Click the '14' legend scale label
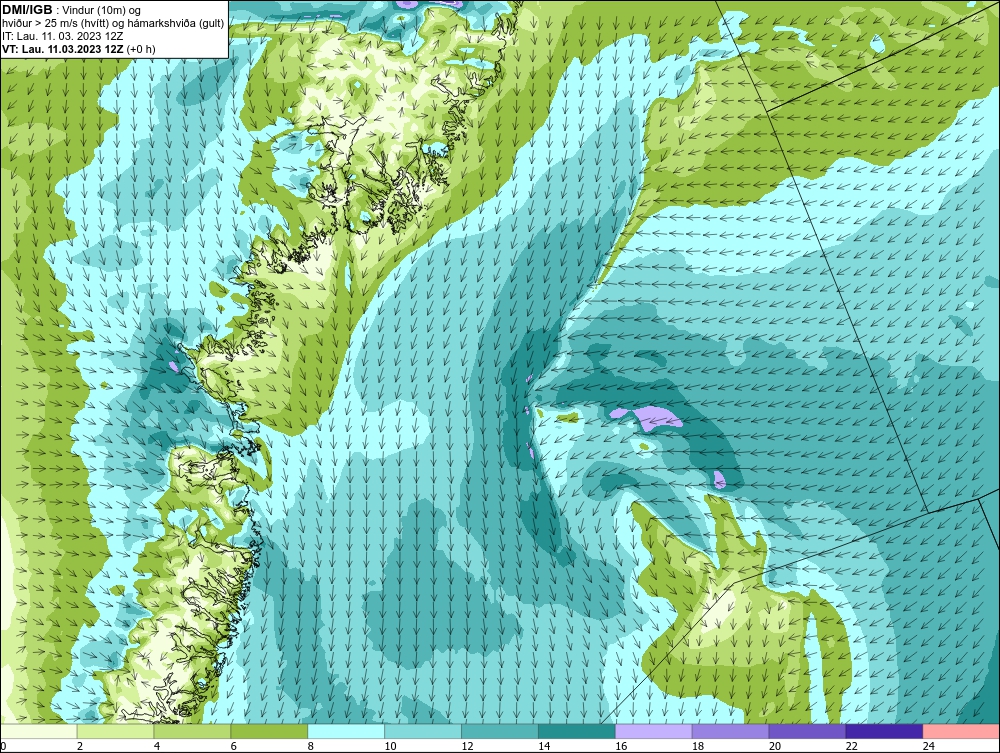1000x753 pixels. coord(544,746)
